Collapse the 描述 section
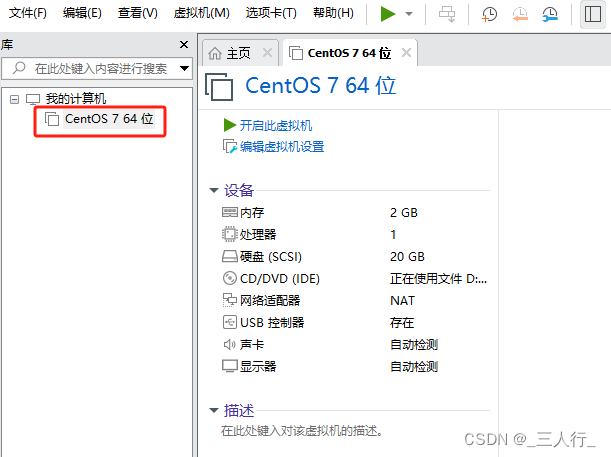 [214, 410]
